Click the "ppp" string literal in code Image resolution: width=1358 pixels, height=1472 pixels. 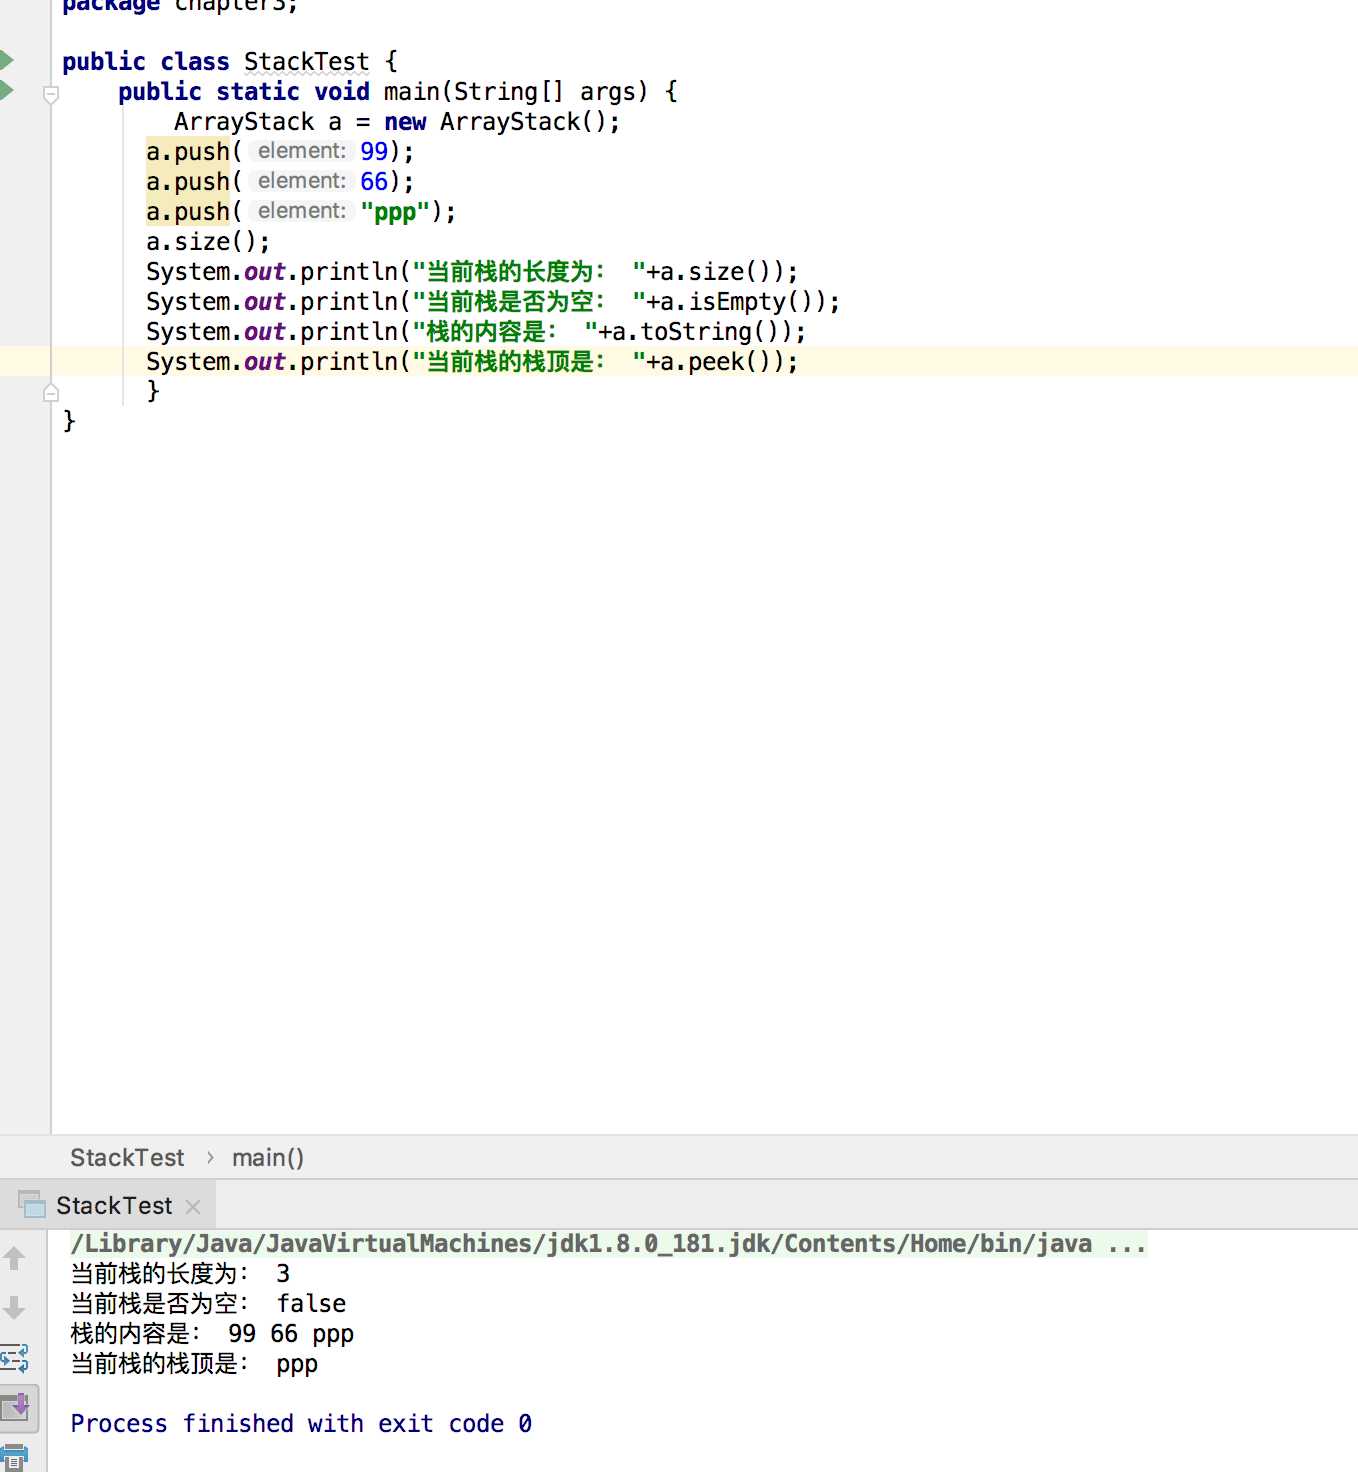(x=395, y=212)
